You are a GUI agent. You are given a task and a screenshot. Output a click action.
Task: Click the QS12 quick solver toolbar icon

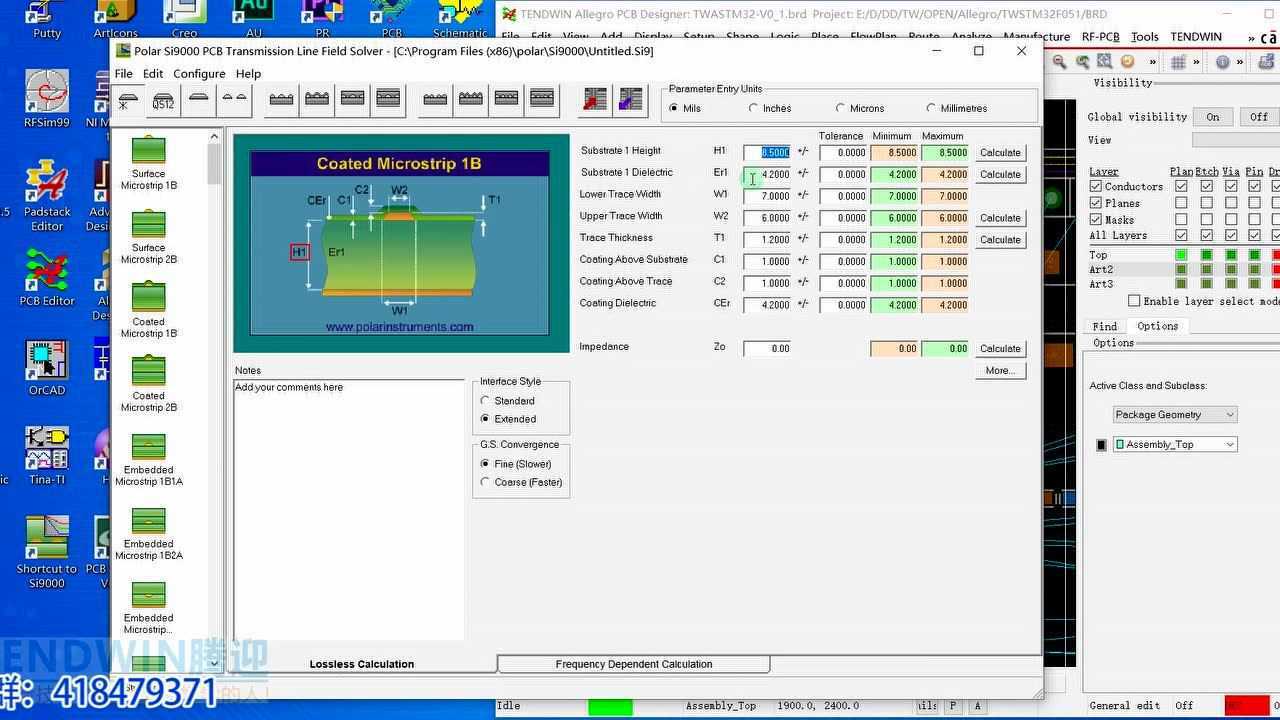[x=163, y=100]
